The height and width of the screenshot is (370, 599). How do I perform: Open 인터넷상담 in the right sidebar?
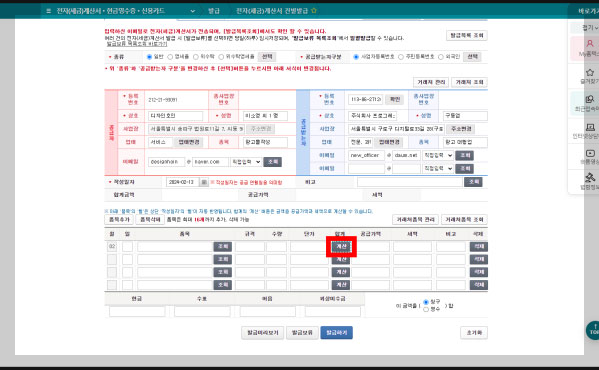(589, 131)
